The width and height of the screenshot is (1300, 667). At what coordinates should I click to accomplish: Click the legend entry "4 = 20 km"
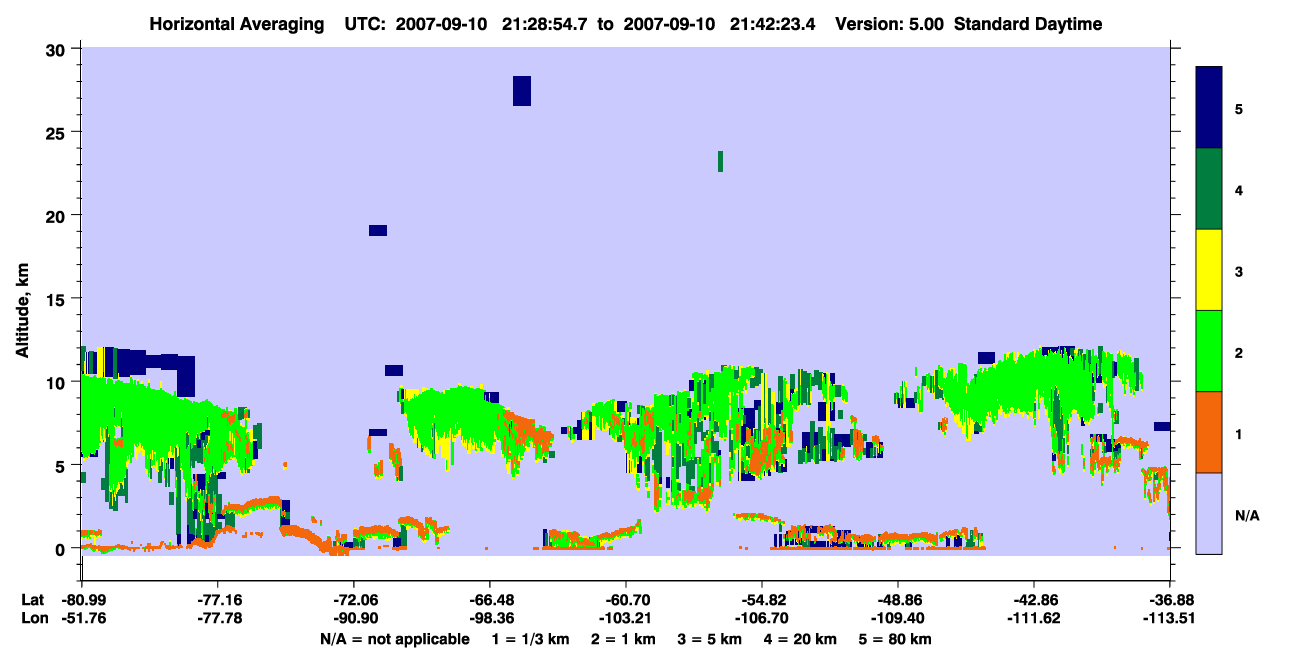[802, 639]
